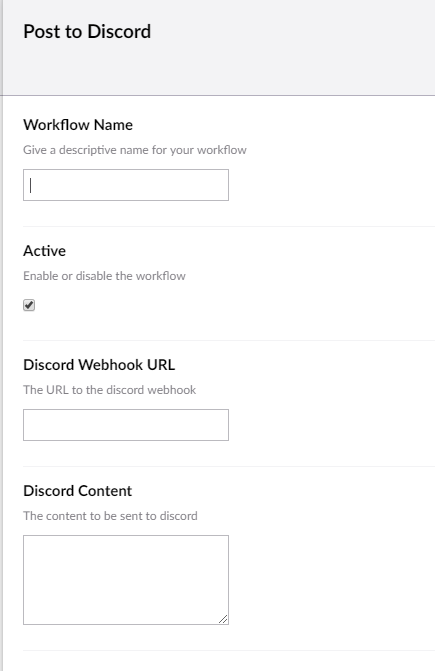Screen dimensions: 435x671
Task: Click the divider below the Webhook URL field
Action: click(x=229, y=466)
